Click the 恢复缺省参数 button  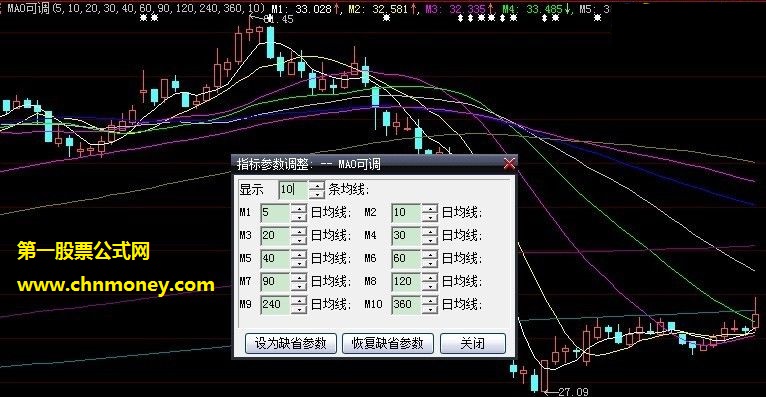388,343
